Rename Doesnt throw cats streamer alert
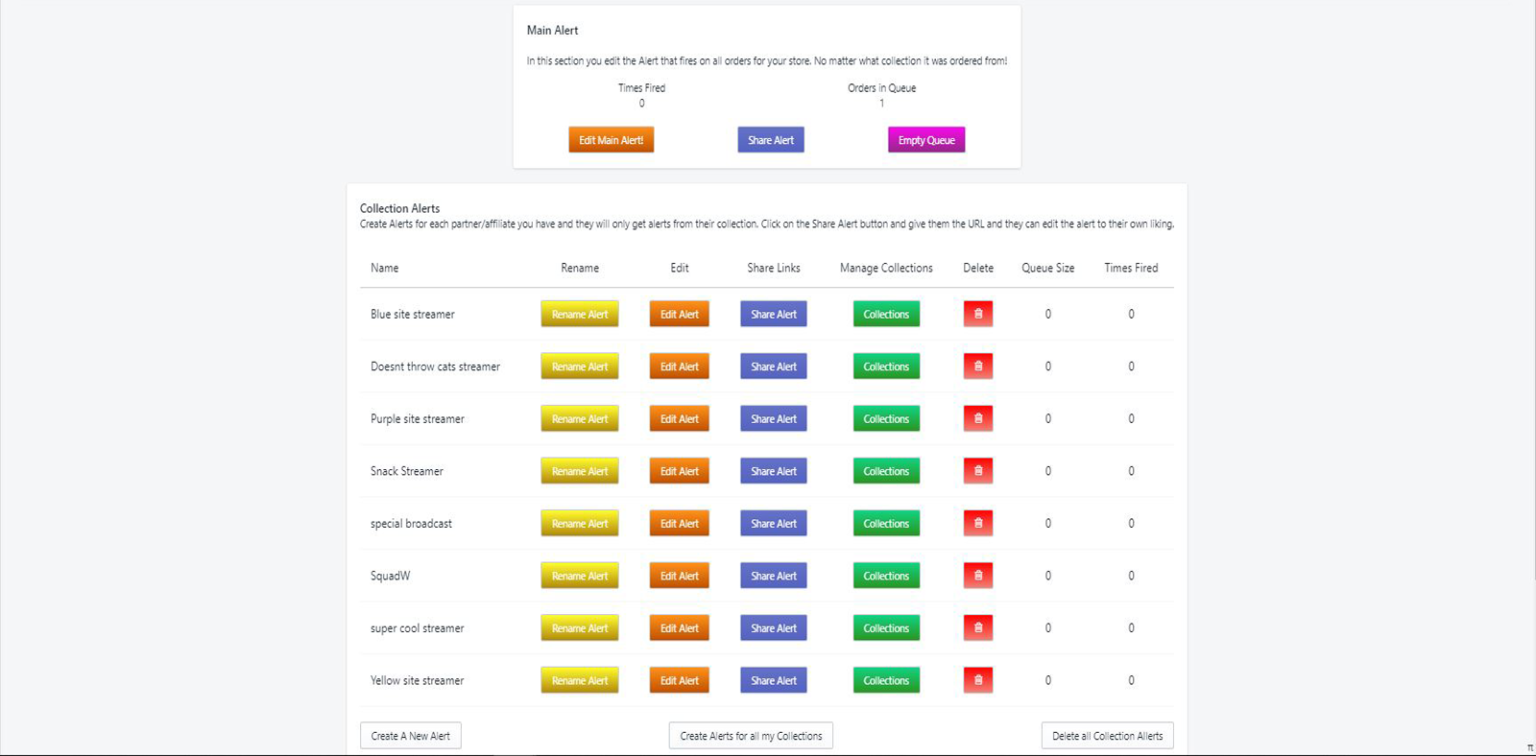This screenshot has width=1536, height=756. 580,366
